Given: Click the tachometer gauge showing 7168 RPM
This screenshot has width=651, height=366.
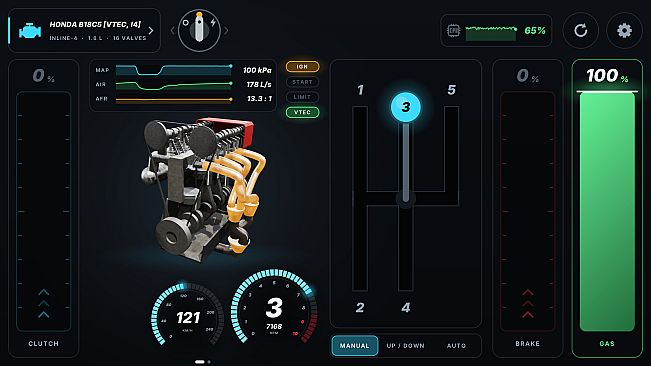Looking at the screenshot, I should [274, 307].
